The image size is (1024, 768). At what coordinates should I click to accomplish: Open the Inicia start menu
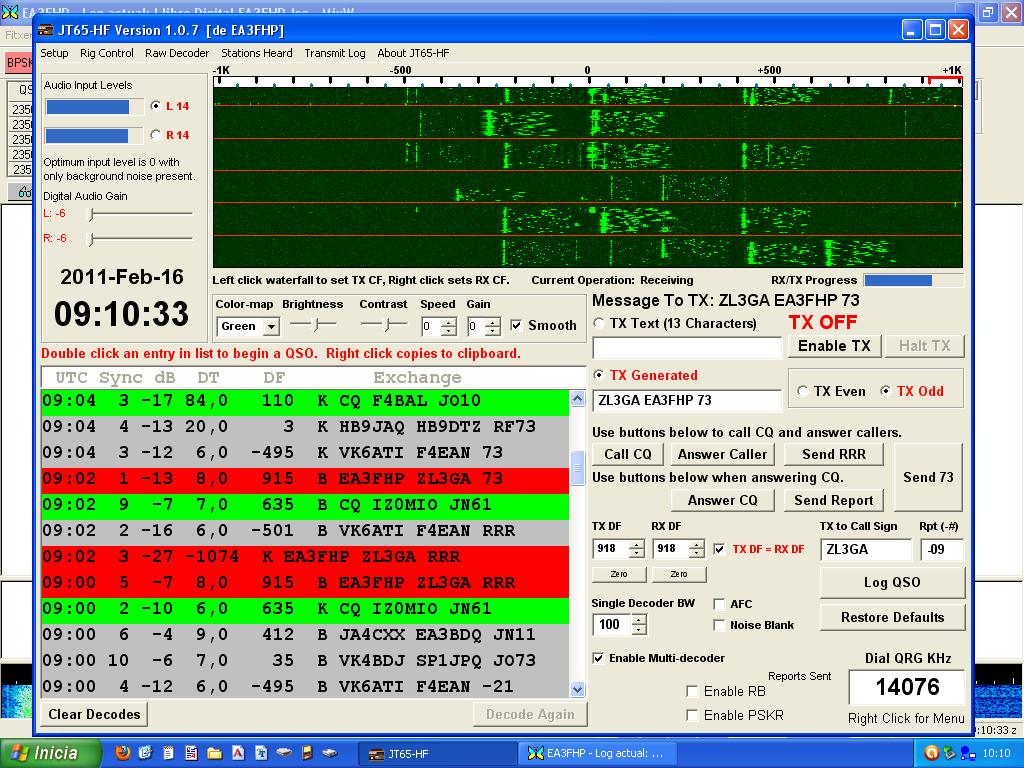[52, 753]
